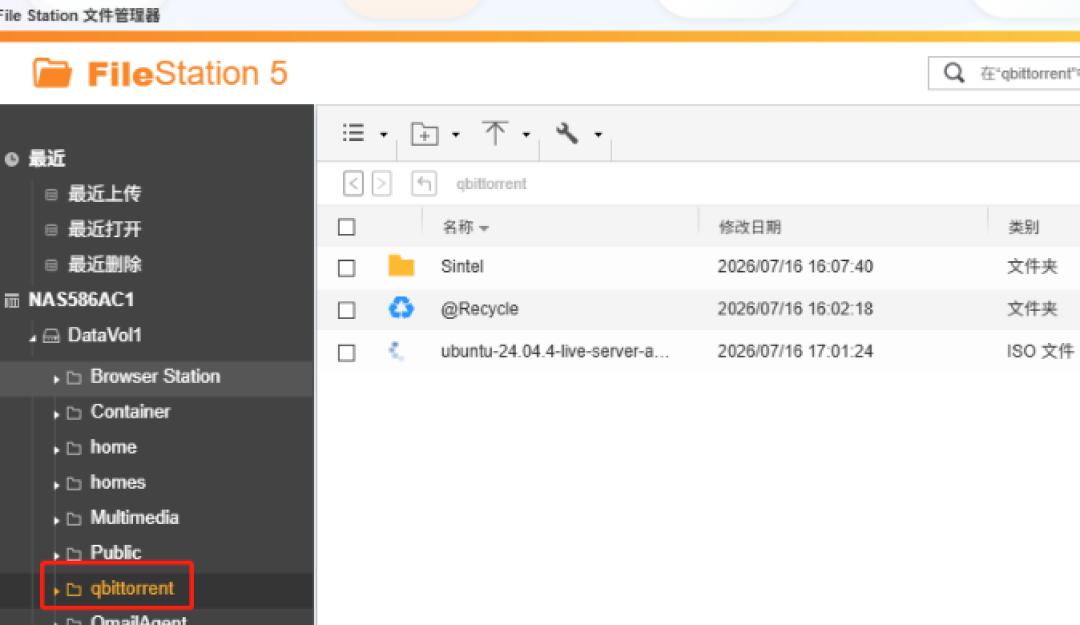Sort by 类别 column header
Screen dimensions: 1080x625
click(1024, 227)
